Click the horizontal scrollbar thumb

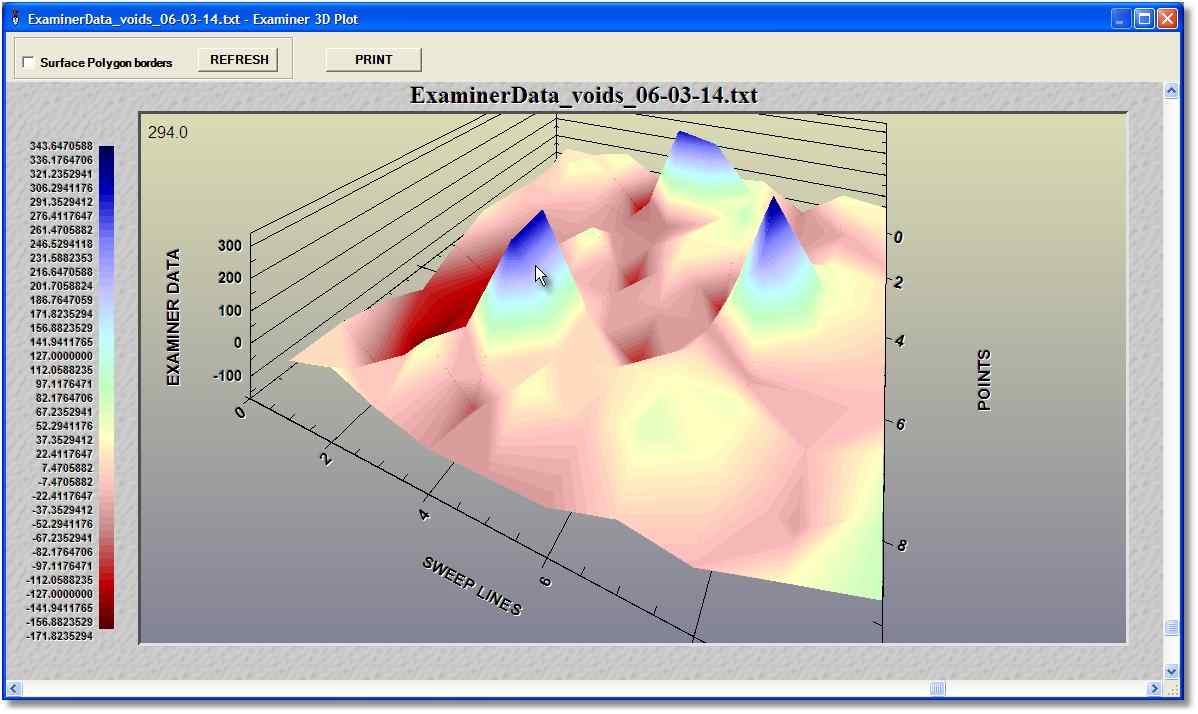pos(937,688)
